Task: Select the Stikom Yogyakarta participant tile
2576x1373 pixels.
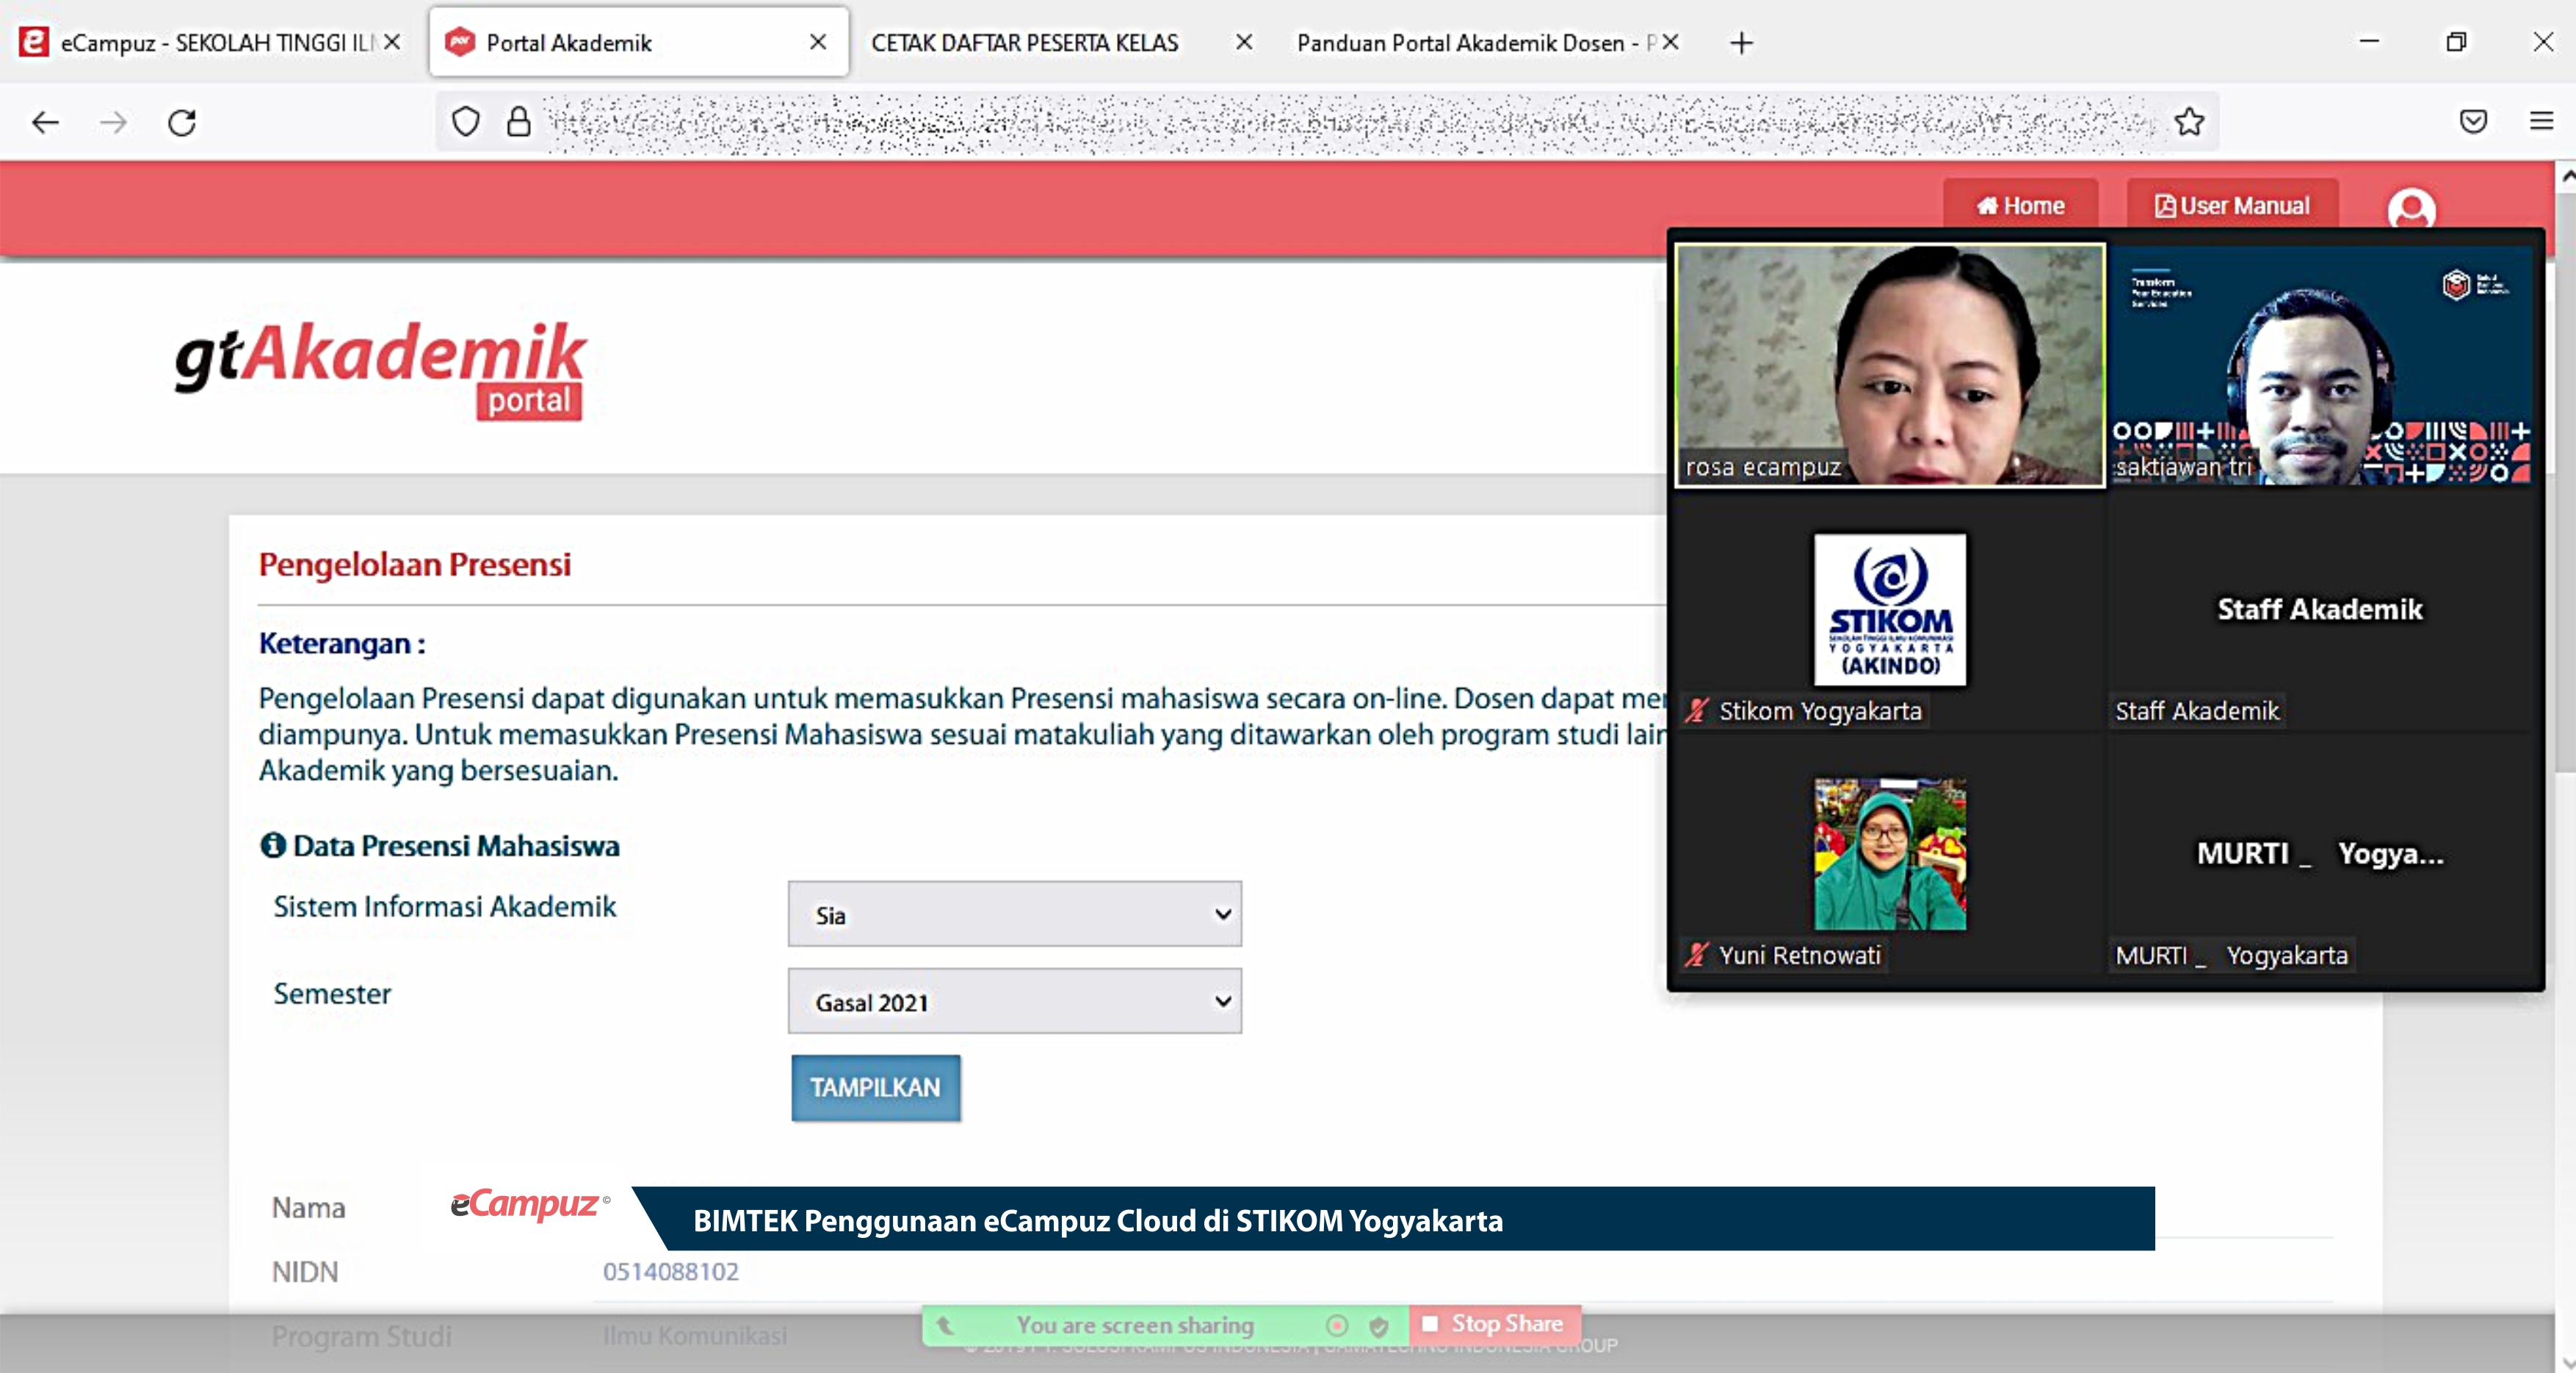Action: pyautogui.click(x=1890, y=610)
